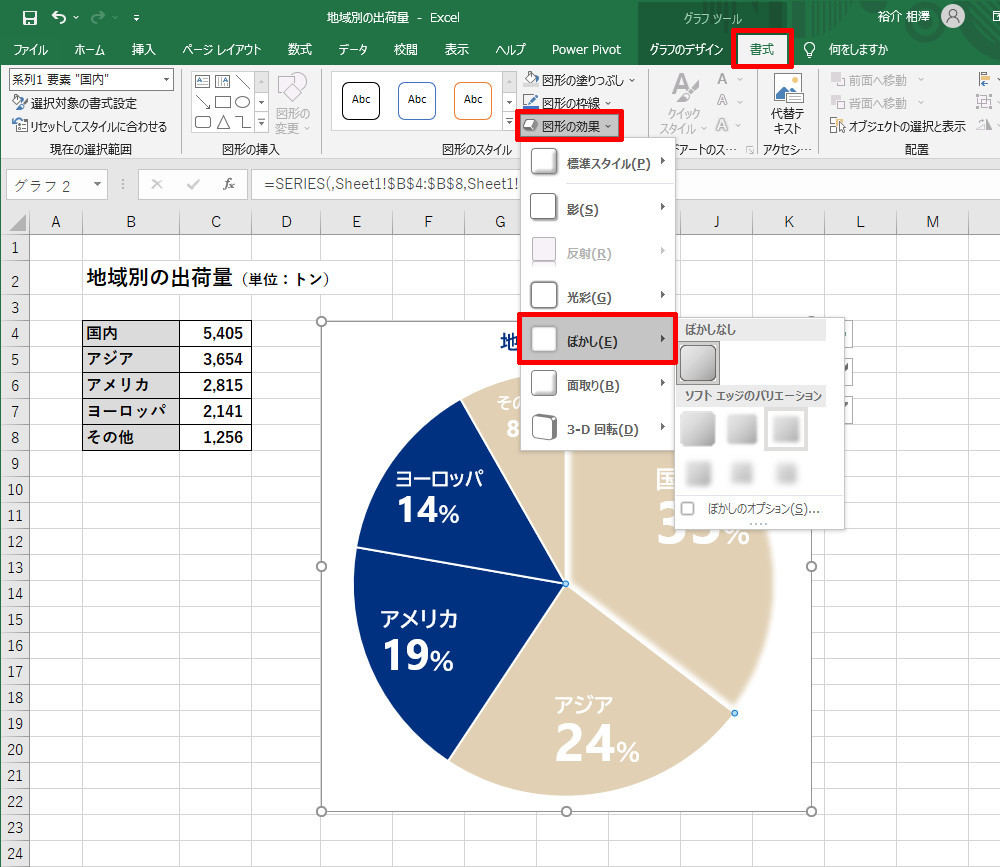The width and height of the screenshot is (1000, 867).
Task: Select the ぼかしなし preset
Action: coord(698,363)
